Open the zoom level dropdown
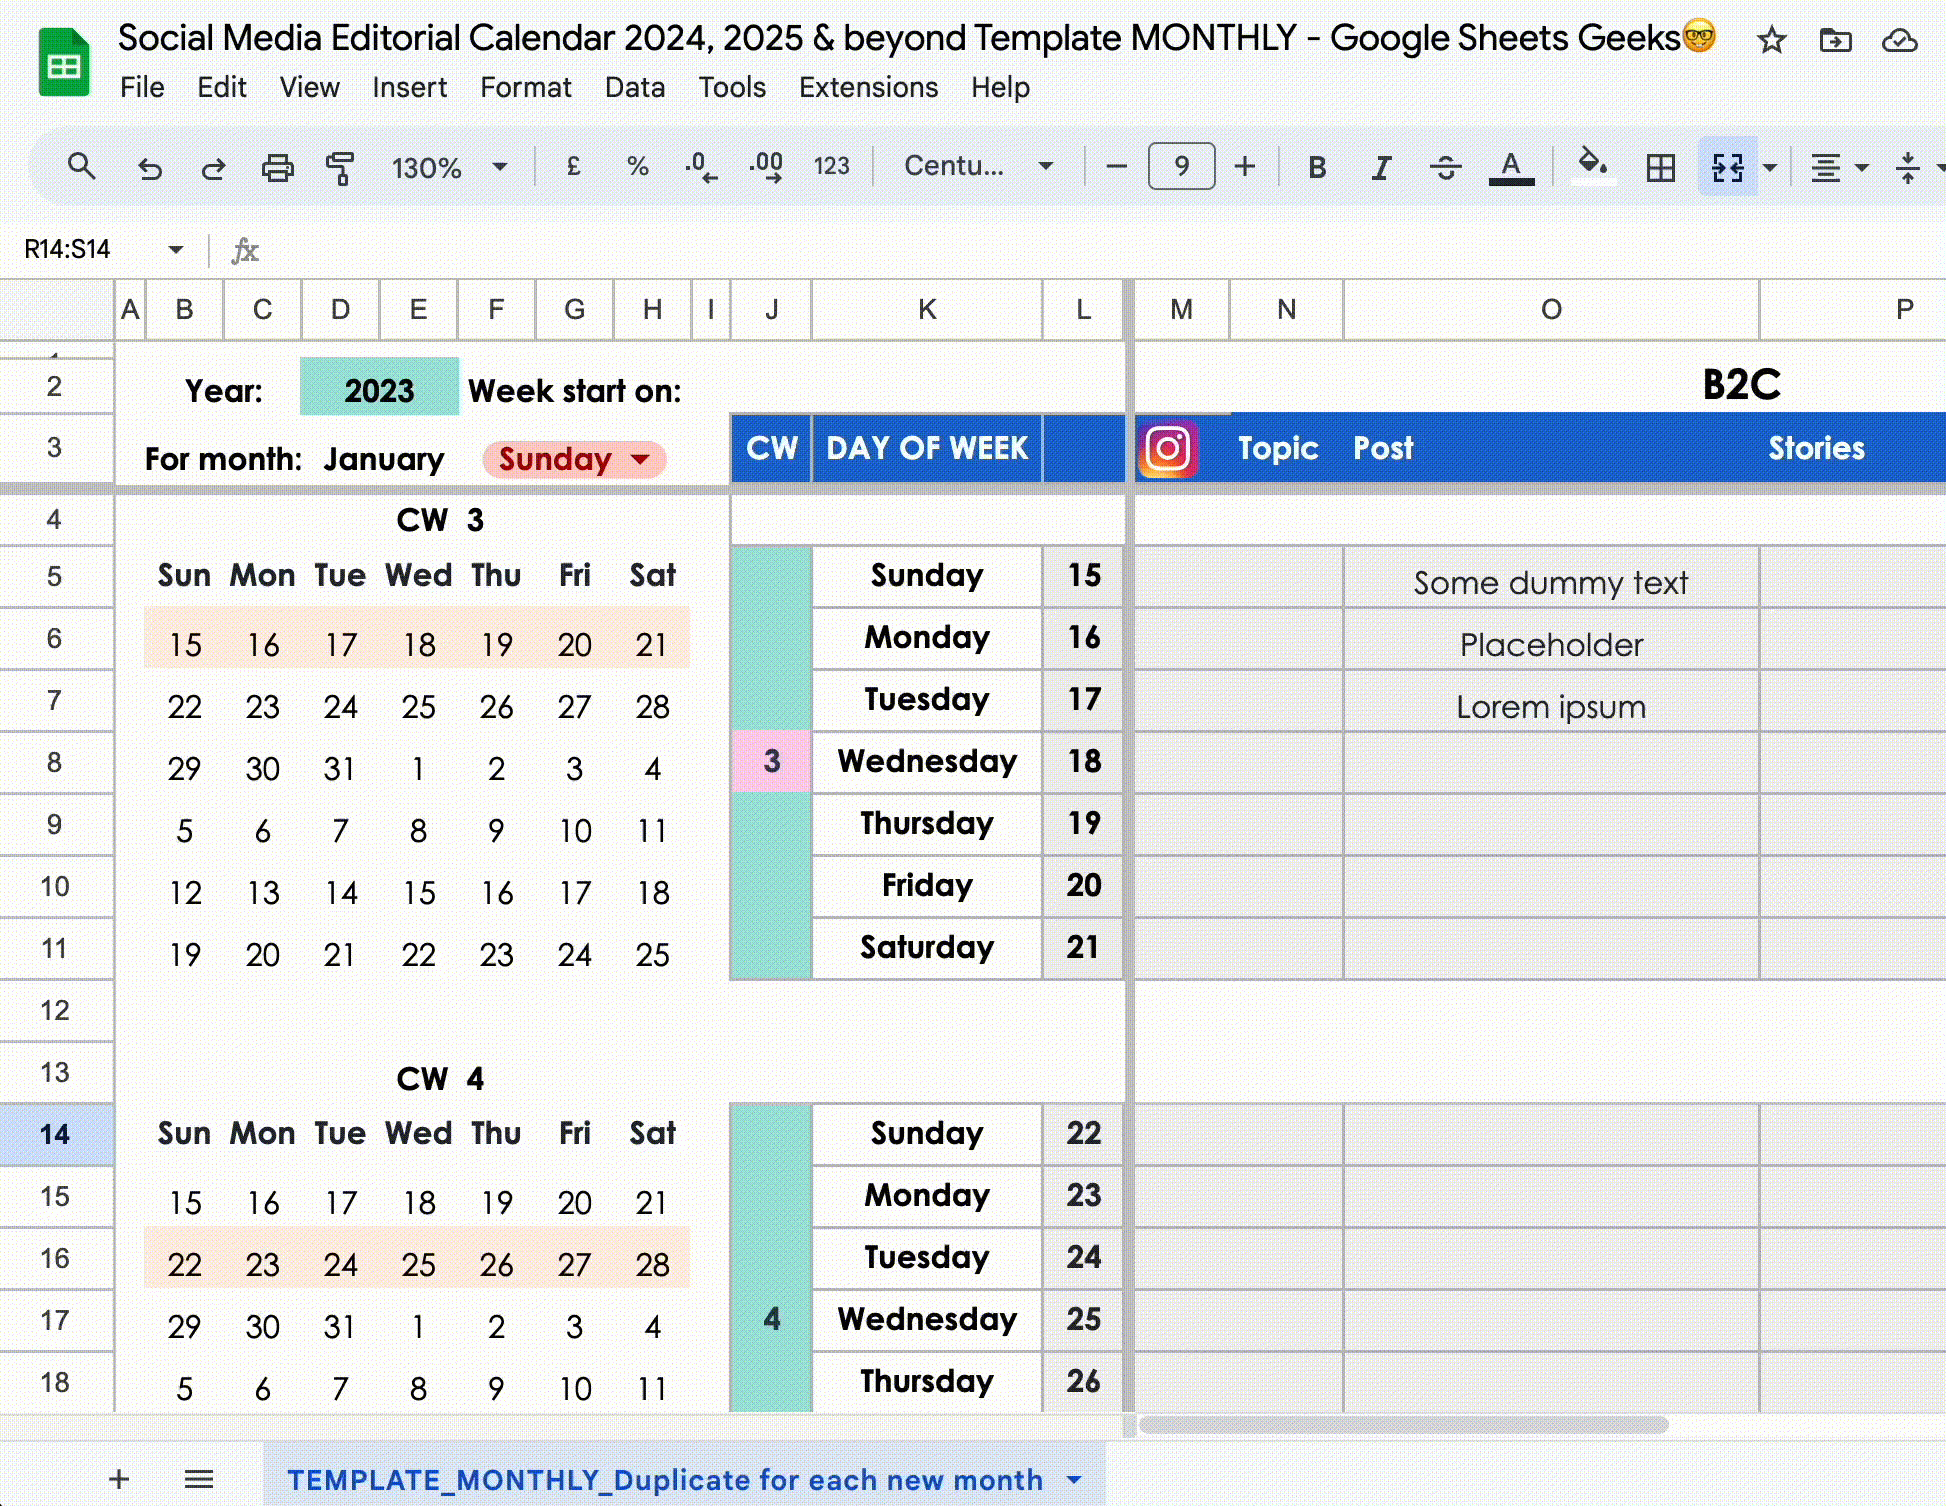This screenshot has width=1946, height=1506. coord(499,167)
